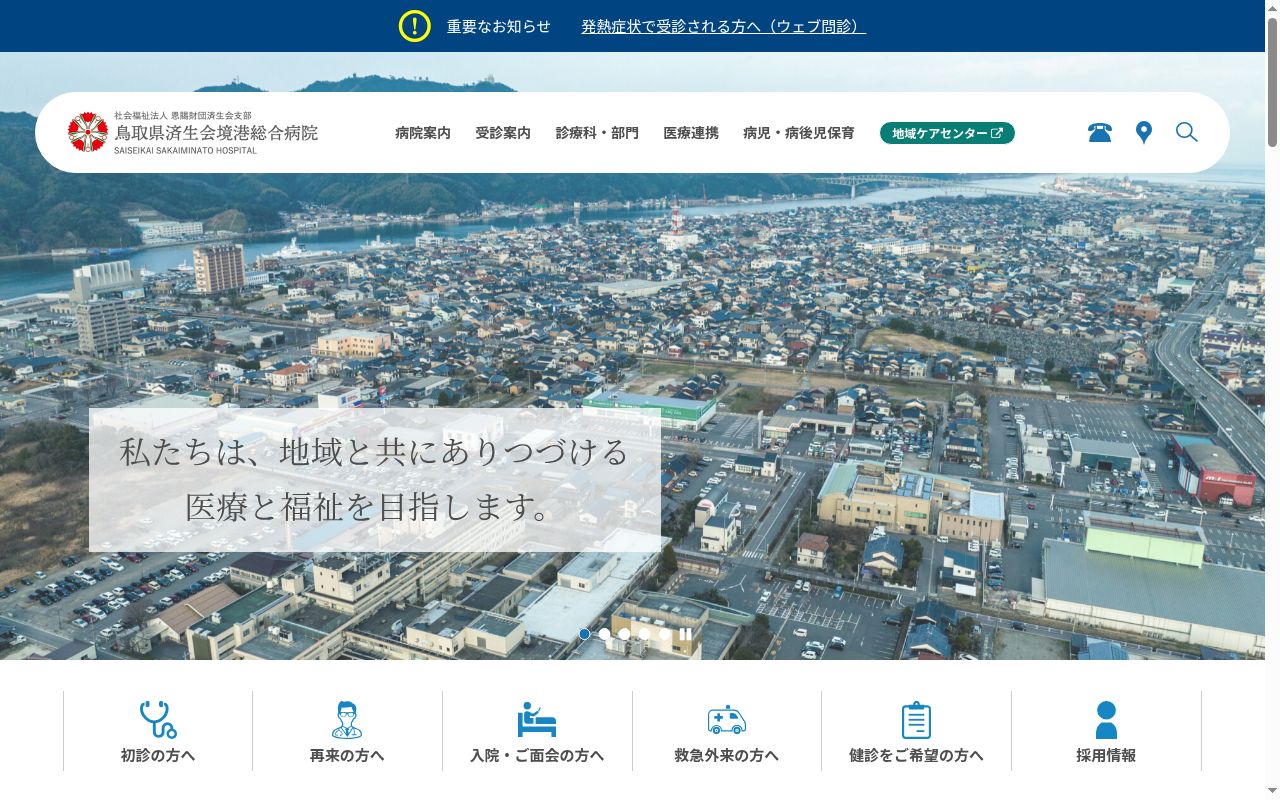
Task: Click the green 地域ケアセンター button
Action: (947, 133)
